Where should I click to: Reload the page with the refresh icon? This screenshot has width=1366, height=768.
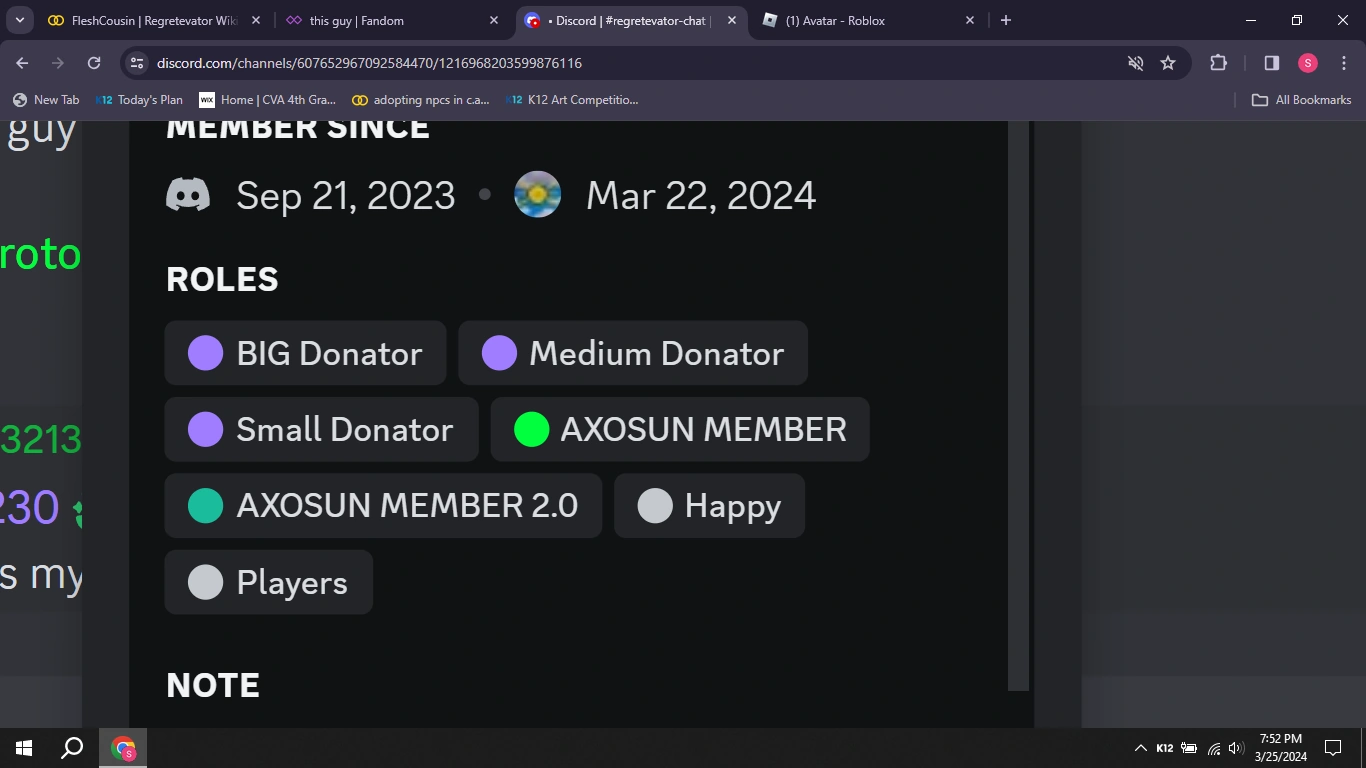94,62
